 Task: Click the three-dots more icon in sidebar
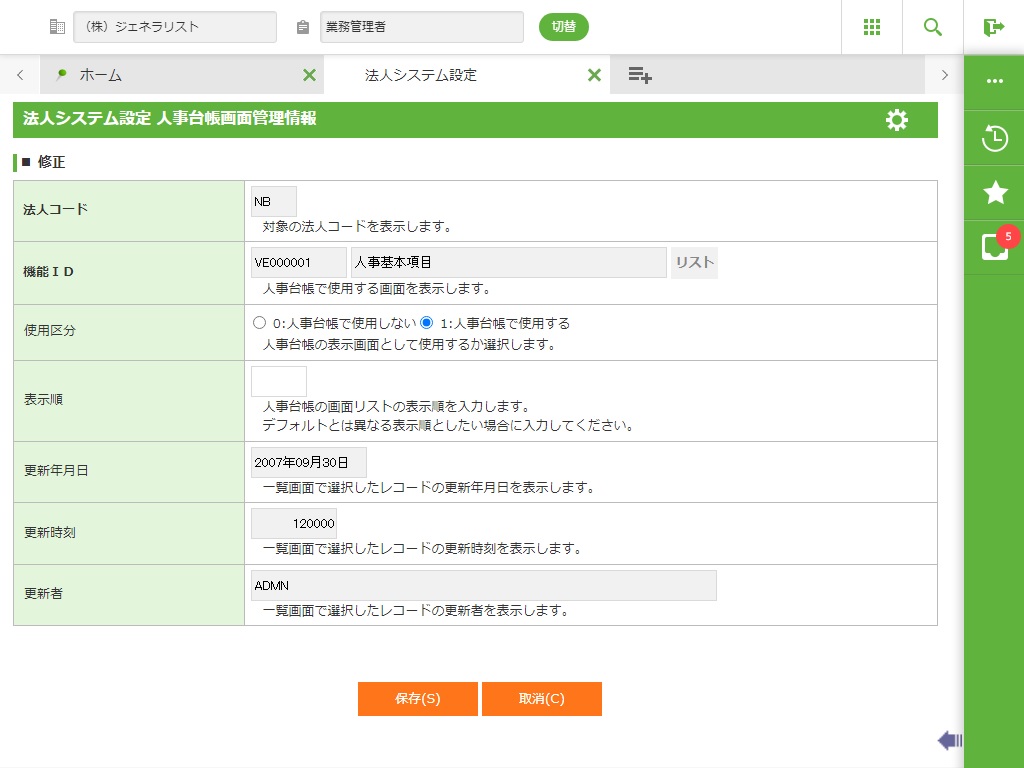click(x=994, y=82)
